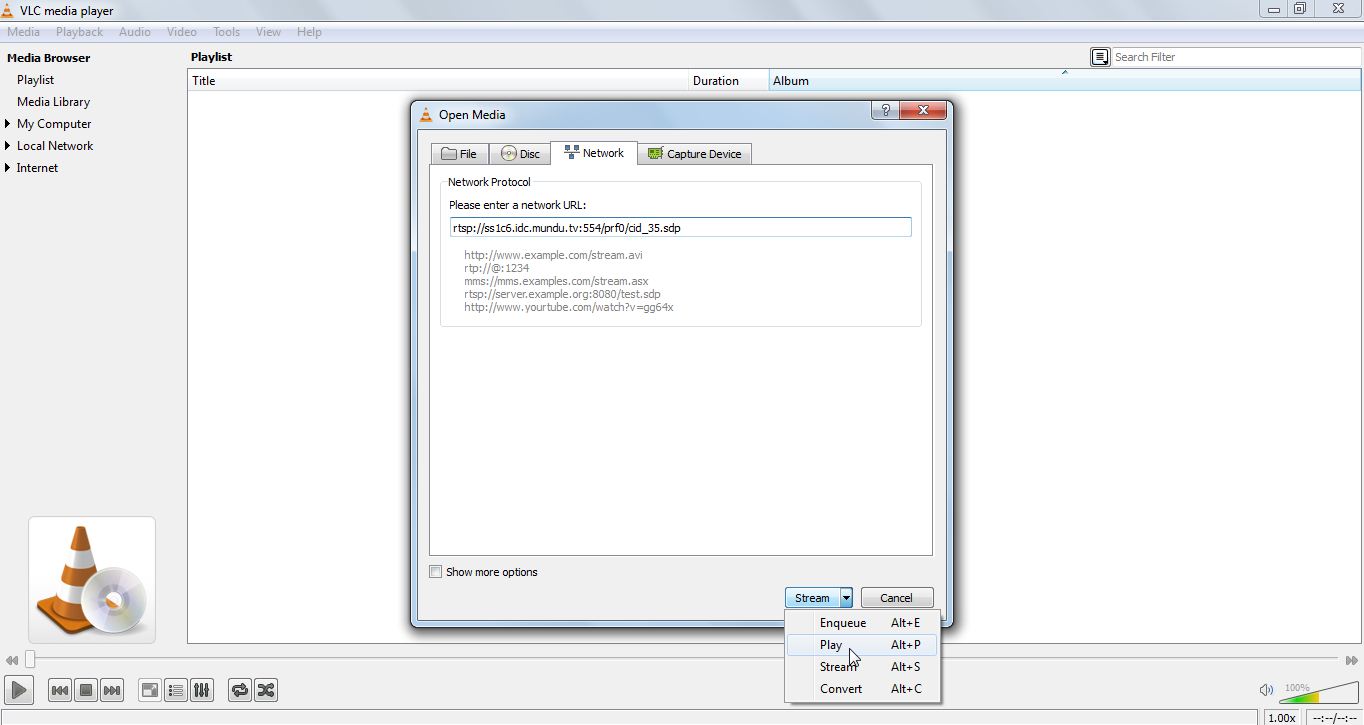
Task: Toggle the playlist view icon
Action: [x=176, y=690]
